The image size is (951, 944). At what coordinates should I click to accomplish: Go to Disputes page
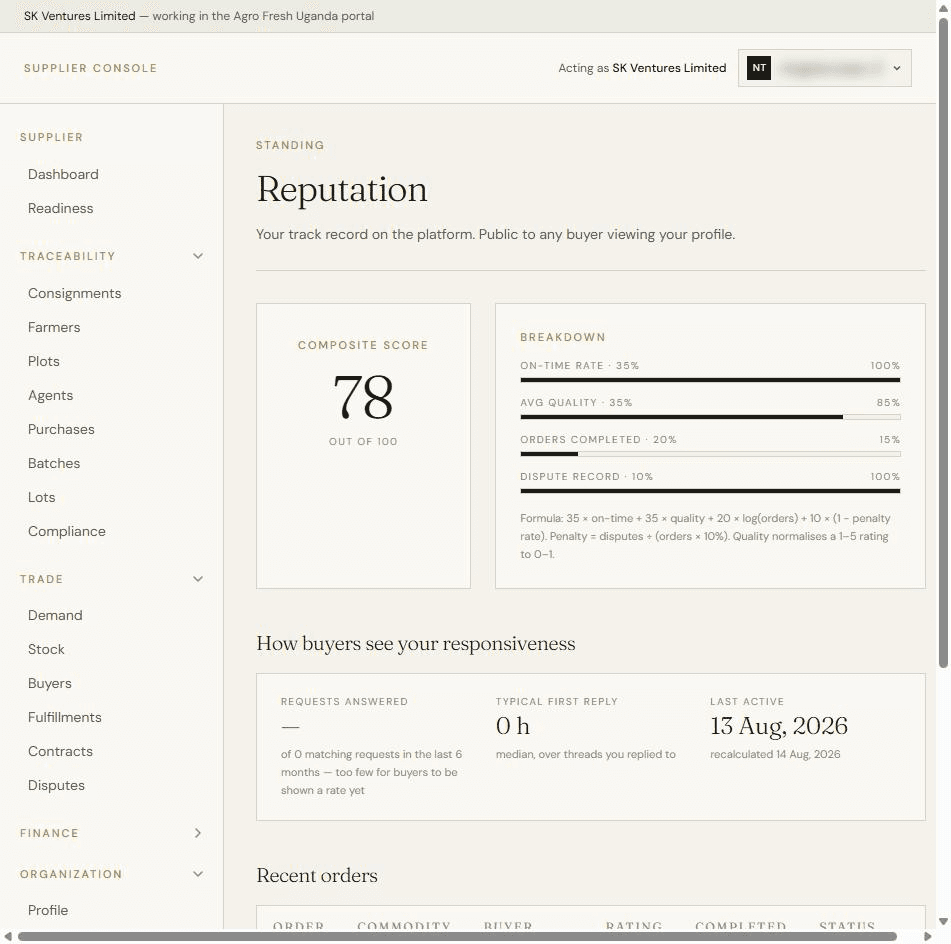[x=56, y=785]
